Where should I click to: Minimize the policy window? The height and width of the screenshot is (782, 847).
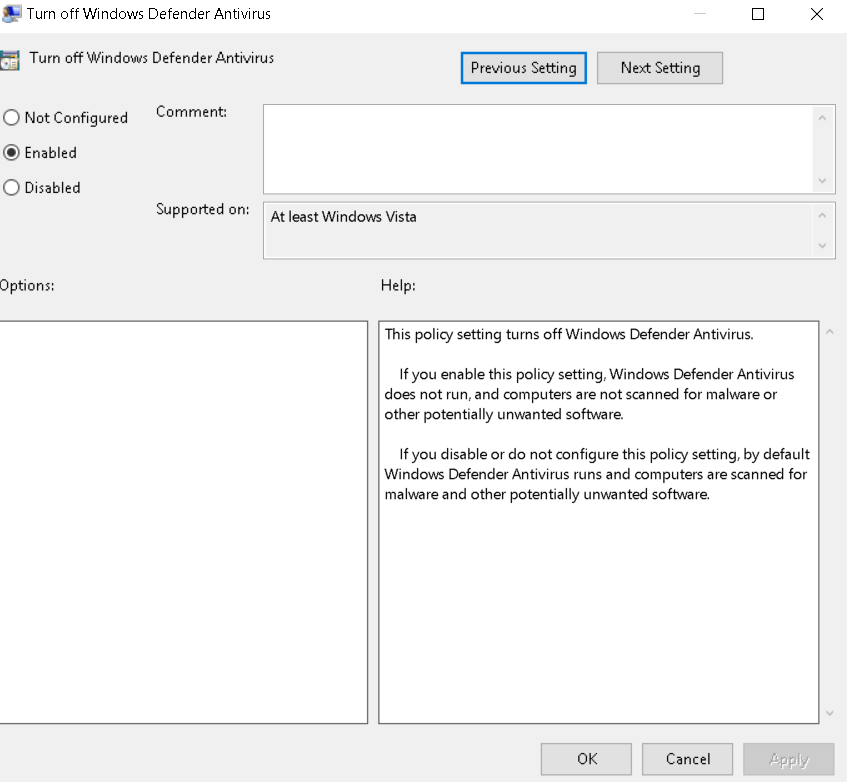coord(700,14)
